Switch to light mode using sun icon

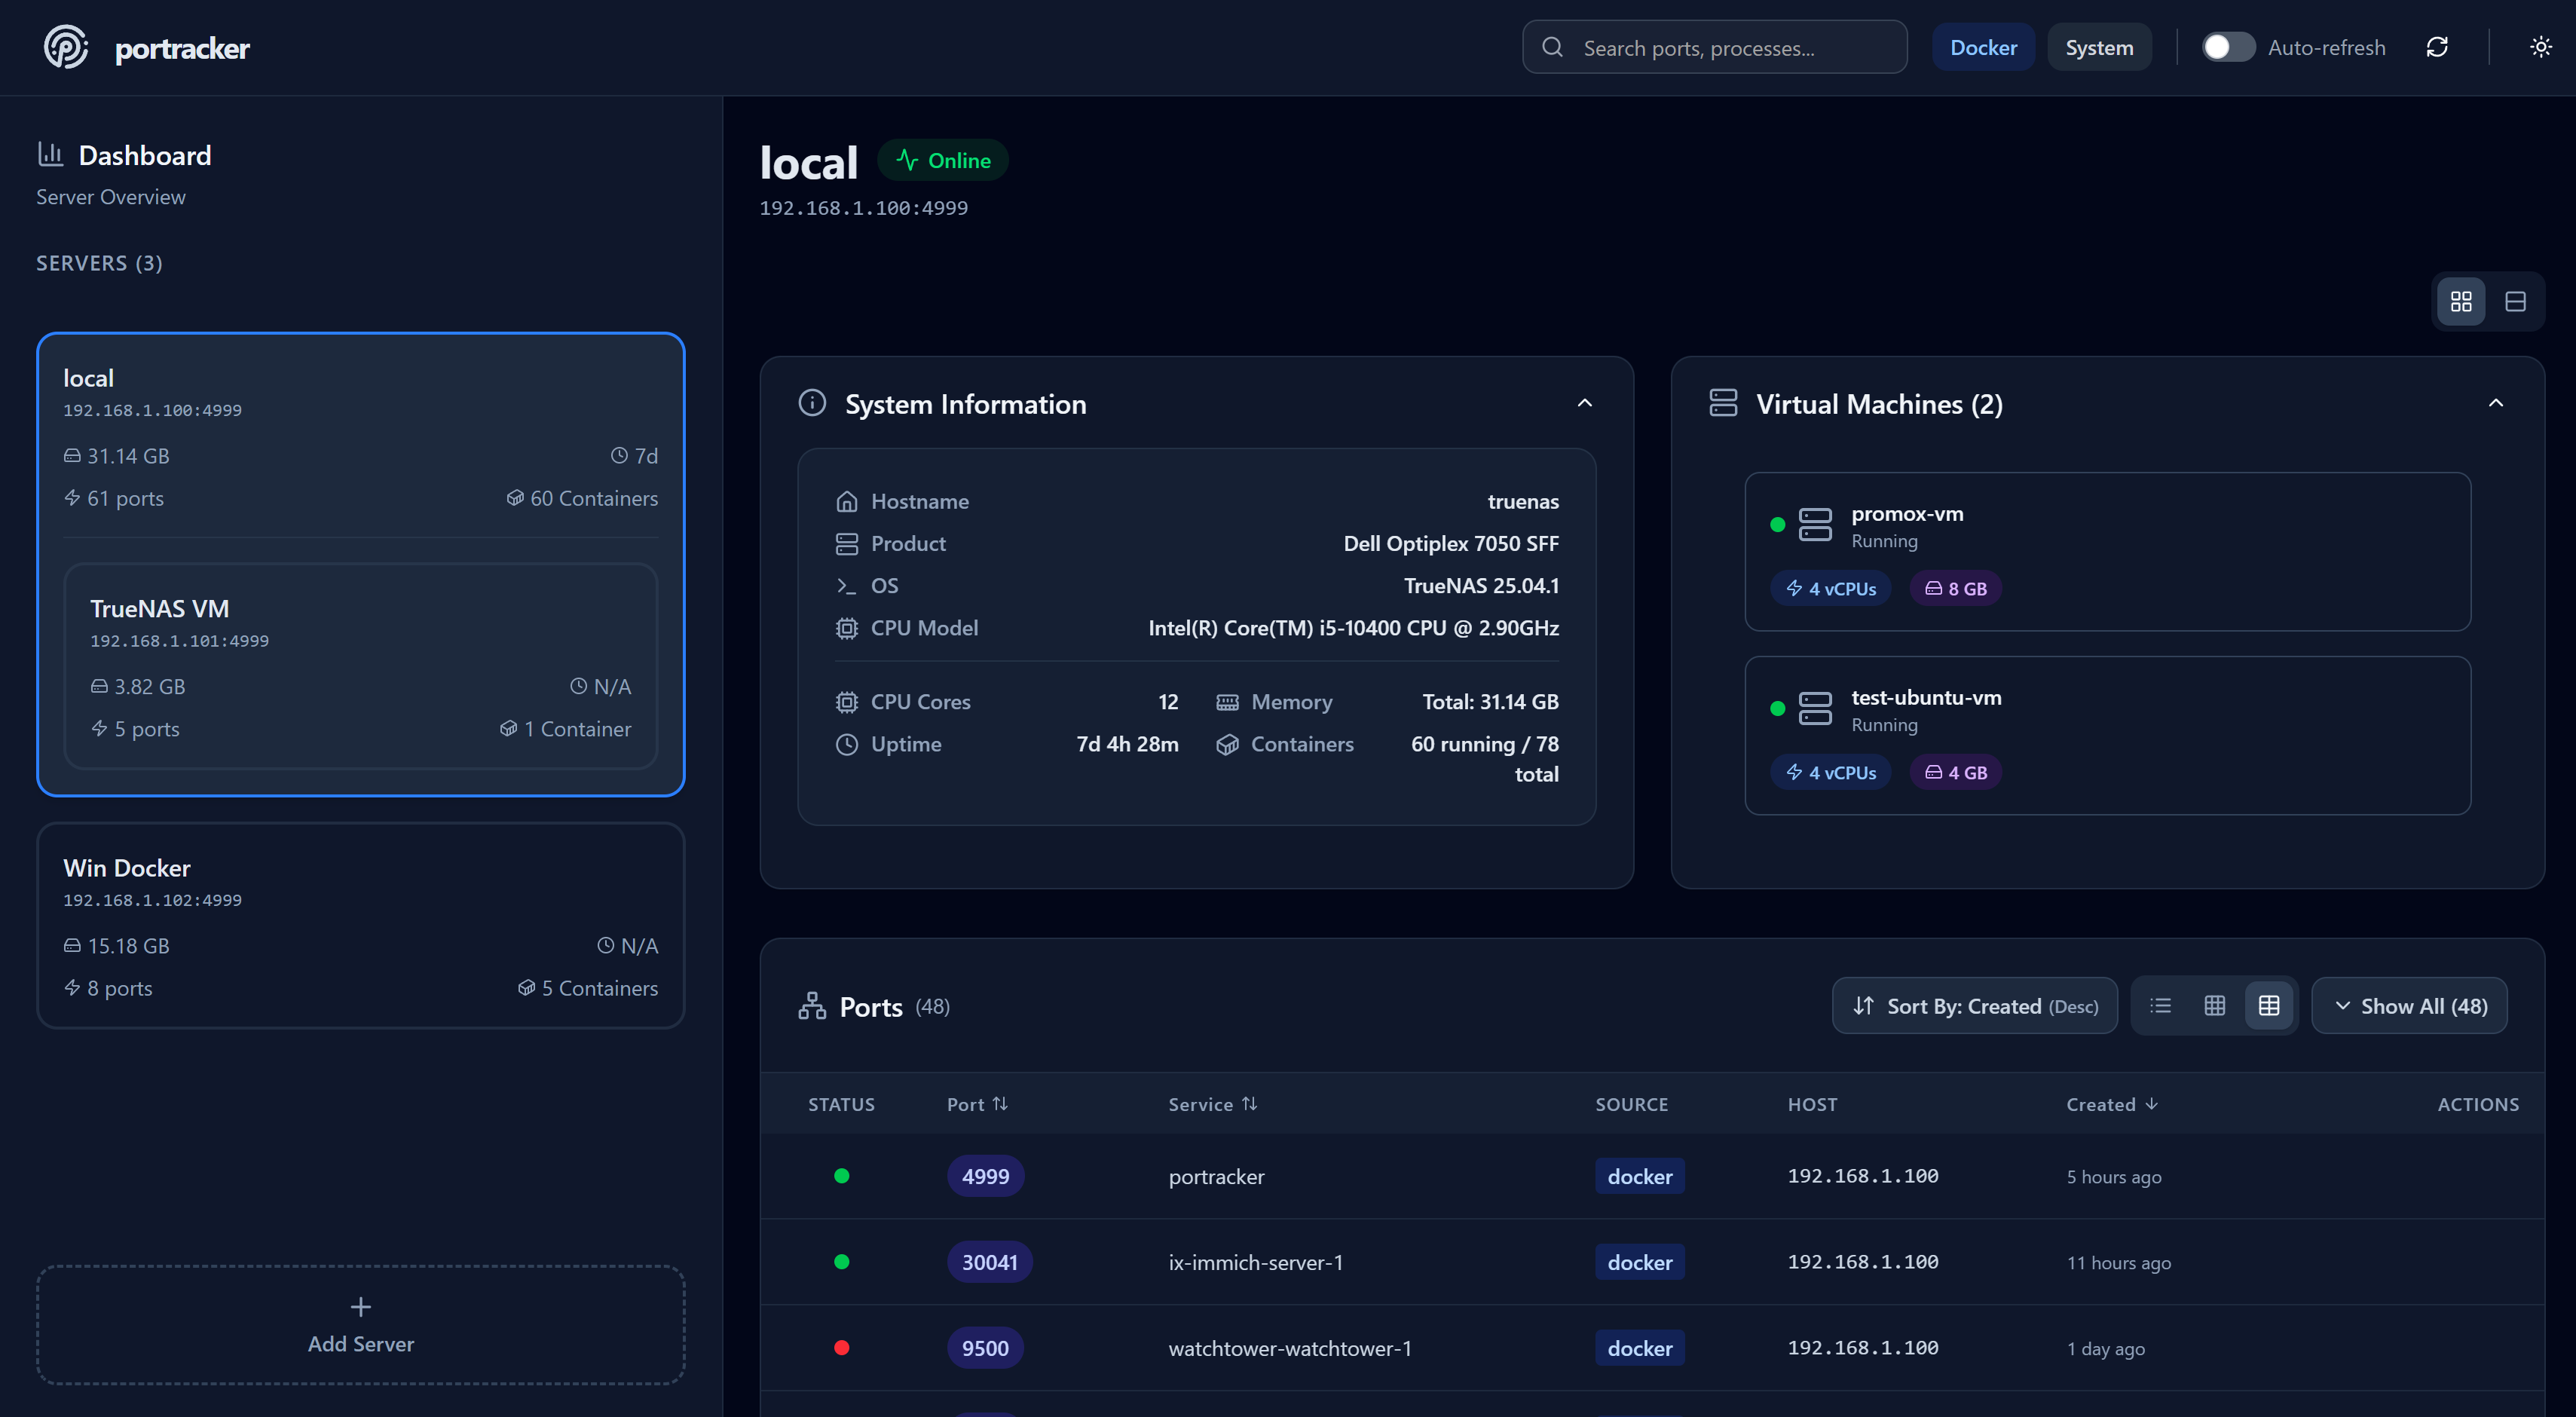pos(2541,47)
